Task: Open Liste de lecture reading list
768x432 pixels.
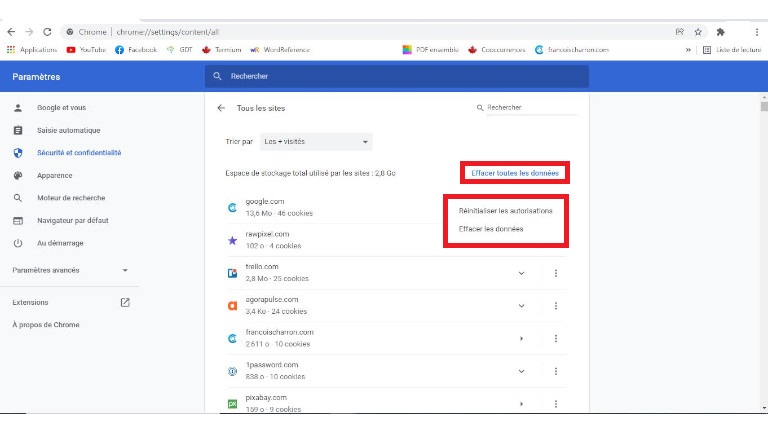Action: tap(732, 49)
